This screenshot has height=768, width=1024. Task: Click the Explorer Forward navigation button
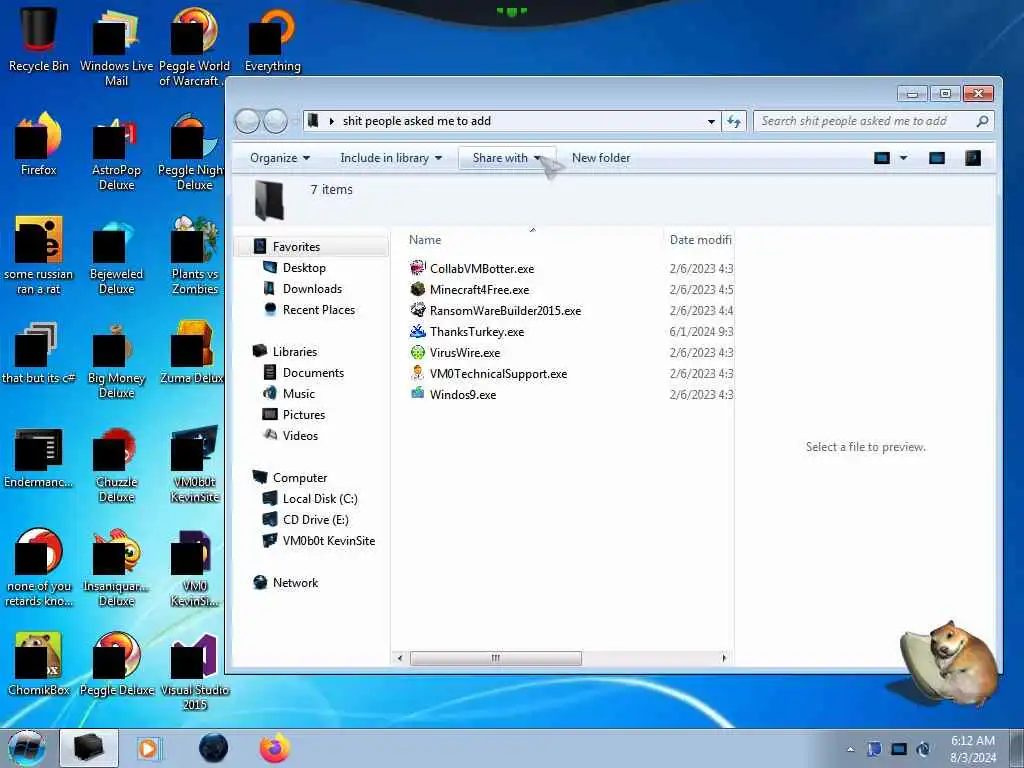coord(275,121)
